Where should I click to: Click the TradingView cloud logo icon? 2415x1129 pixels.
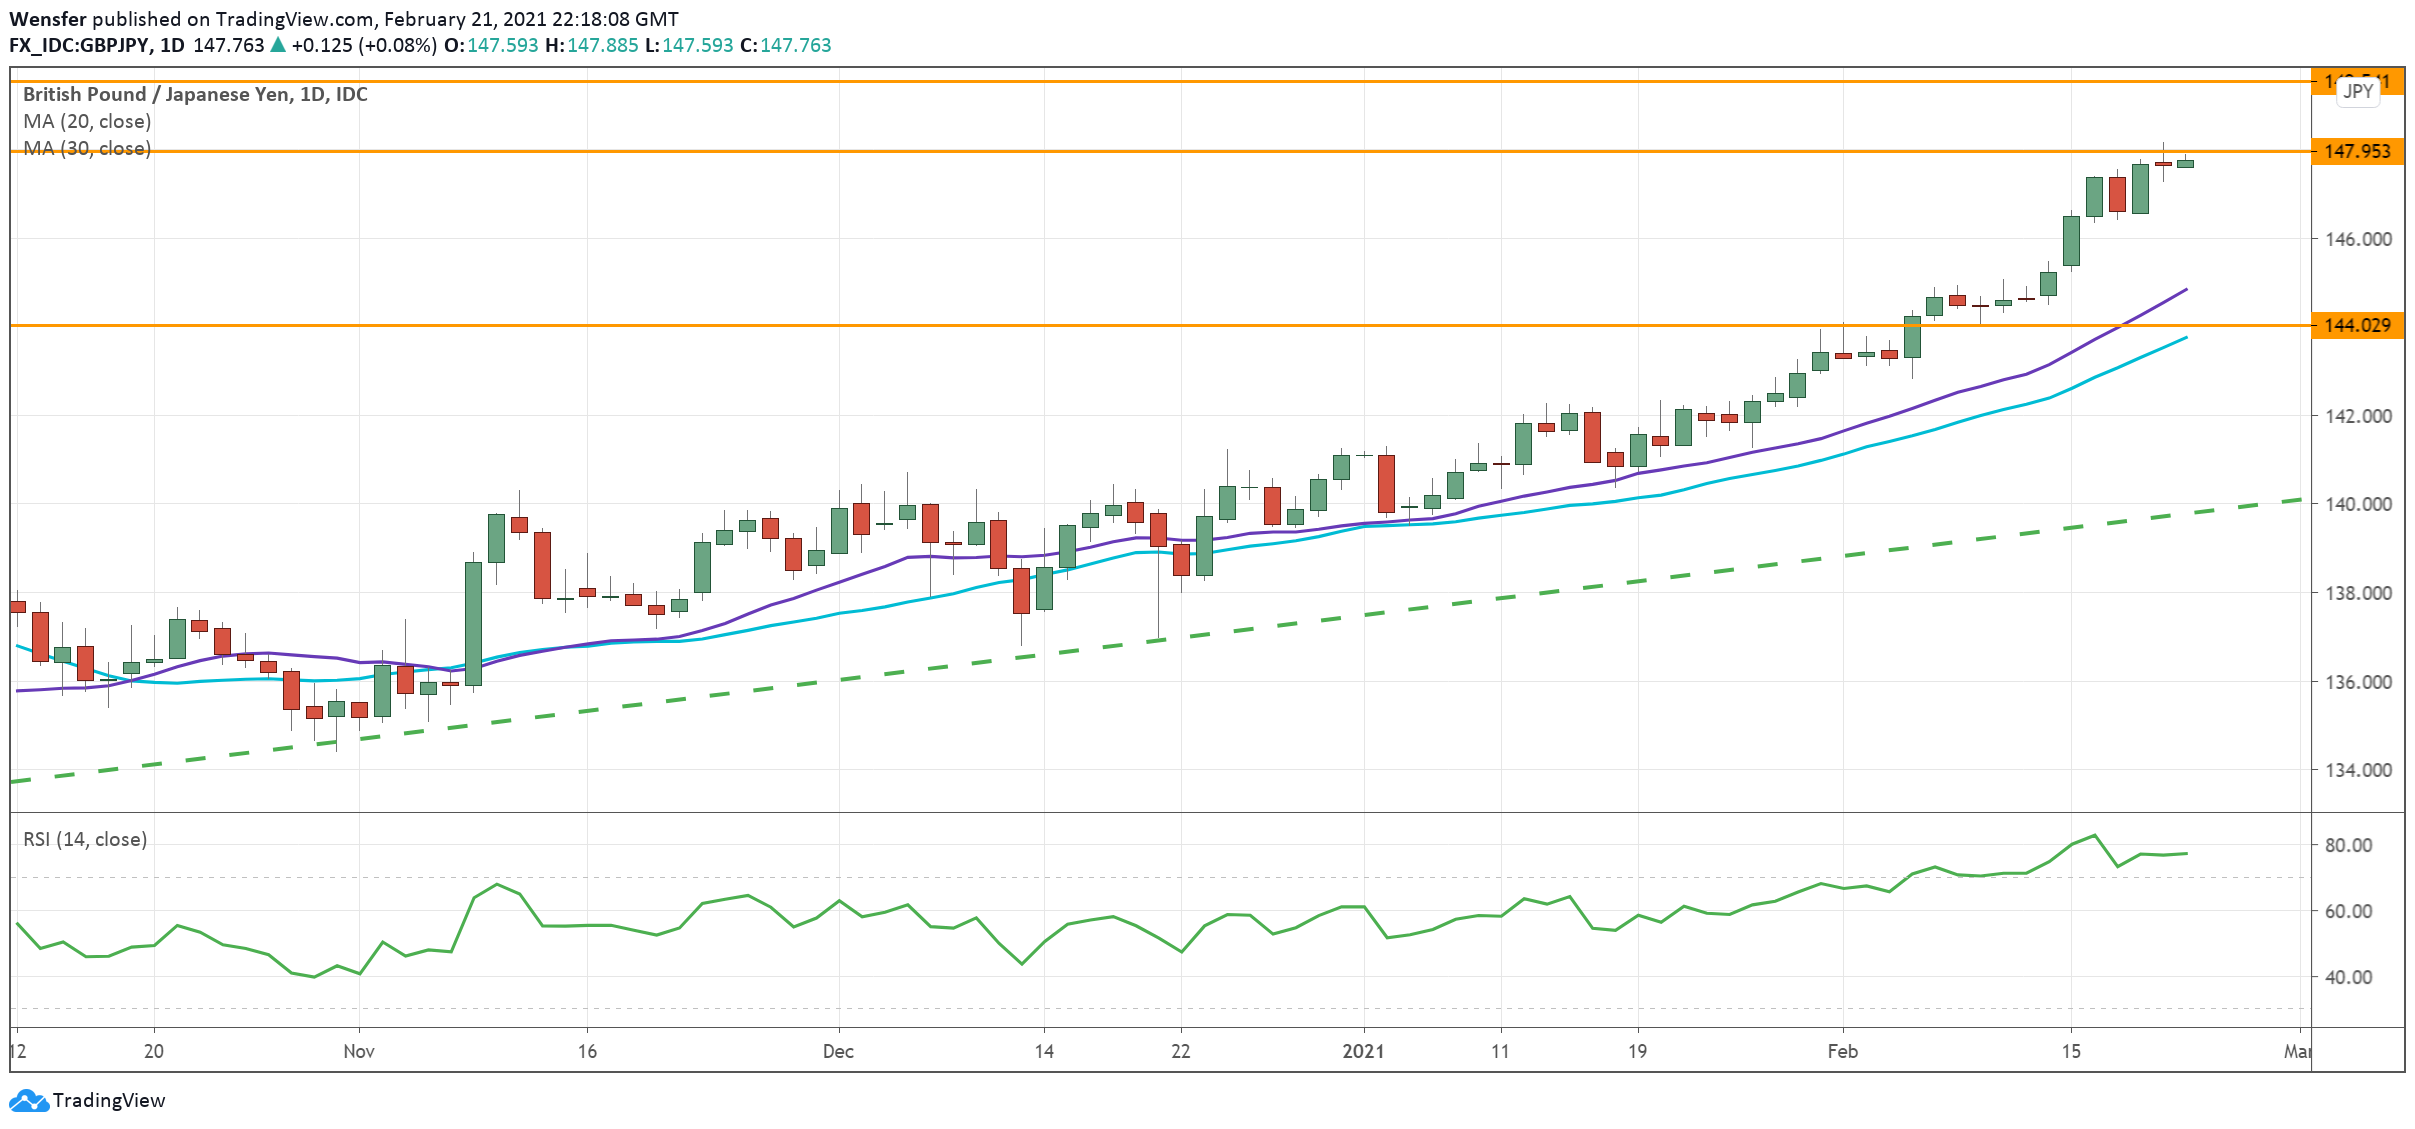[28, 1100]
